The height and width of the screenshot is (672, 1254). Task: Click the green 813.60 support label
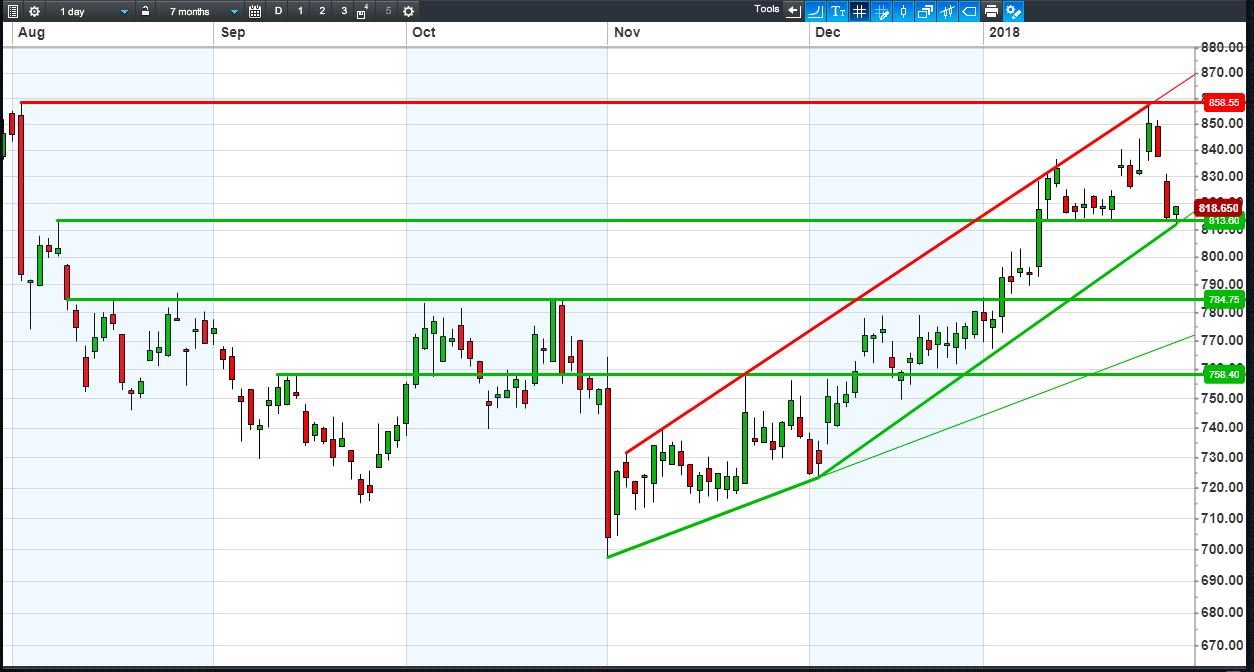click(x=1224, y=220)
